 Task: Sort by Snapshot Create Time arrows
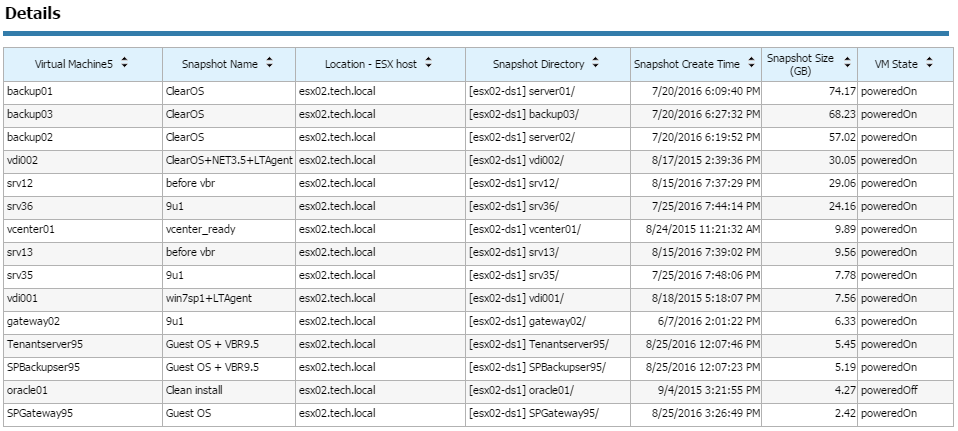pyautogui.click(x=750, y=63)
